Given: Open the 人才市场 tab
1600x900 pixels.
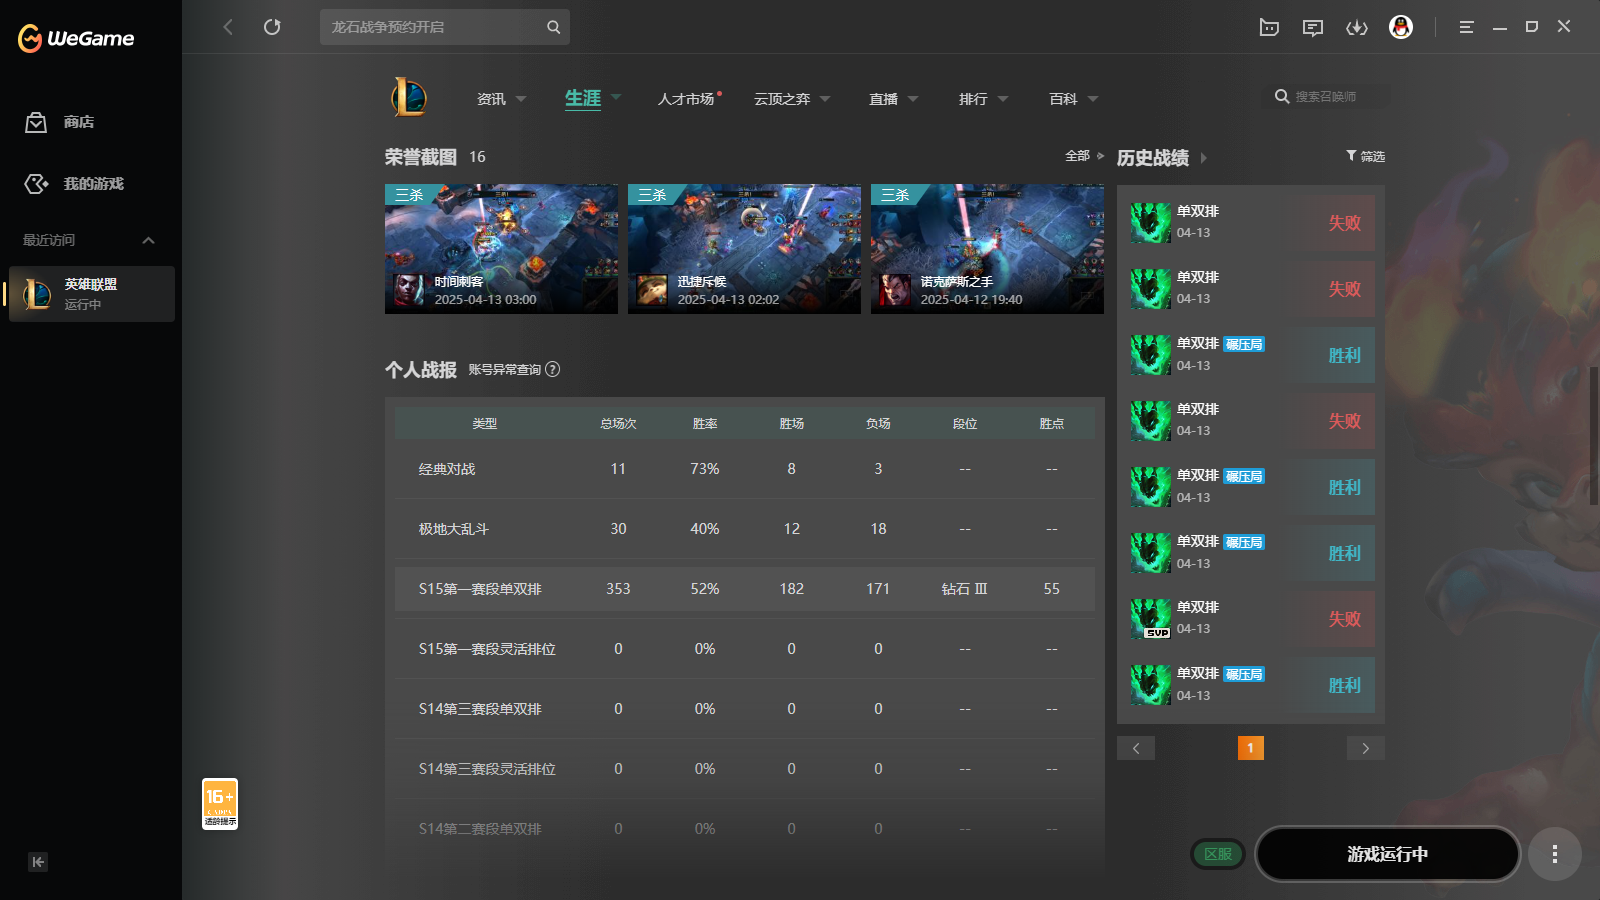Looking at the screenshot, I should [686, 99].
